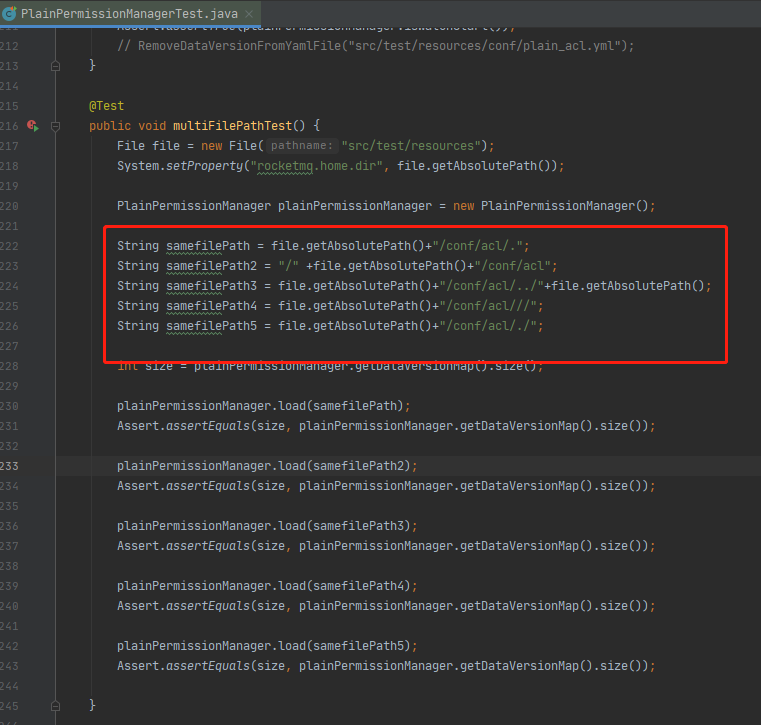Click samefilePath4 declaration on line 225
761x725 pixels.
coord(211,306)
